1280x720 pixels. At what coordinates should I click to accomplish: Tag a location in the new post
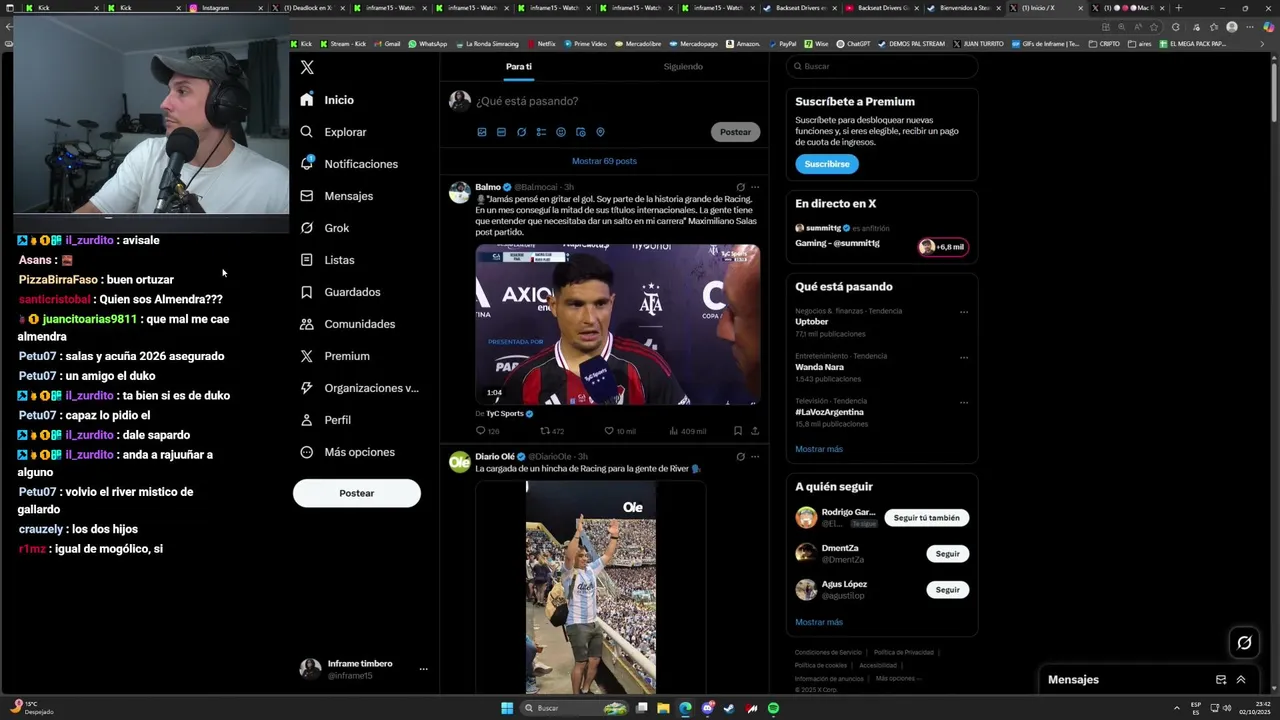coord(600,132)
